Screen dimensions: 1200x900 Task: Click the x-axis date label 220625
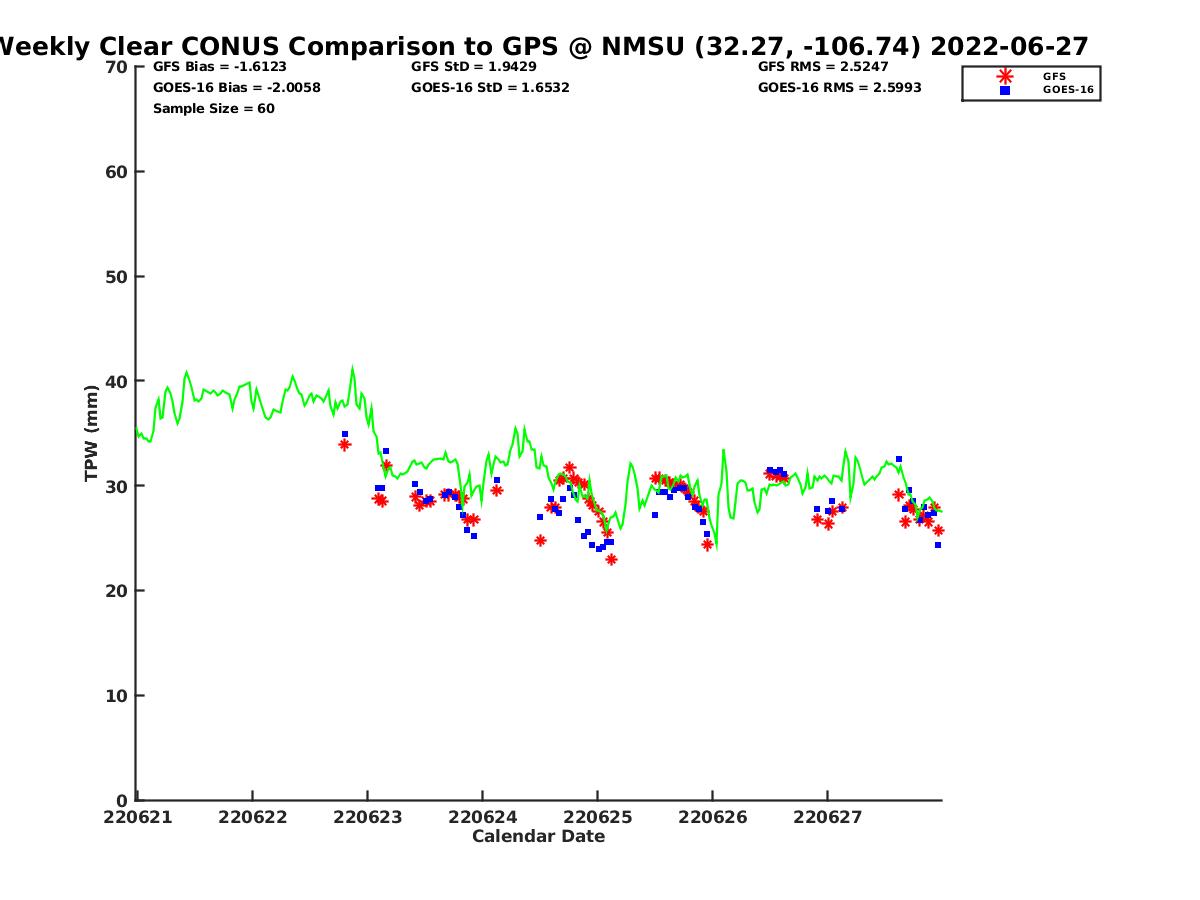(597, 818)
